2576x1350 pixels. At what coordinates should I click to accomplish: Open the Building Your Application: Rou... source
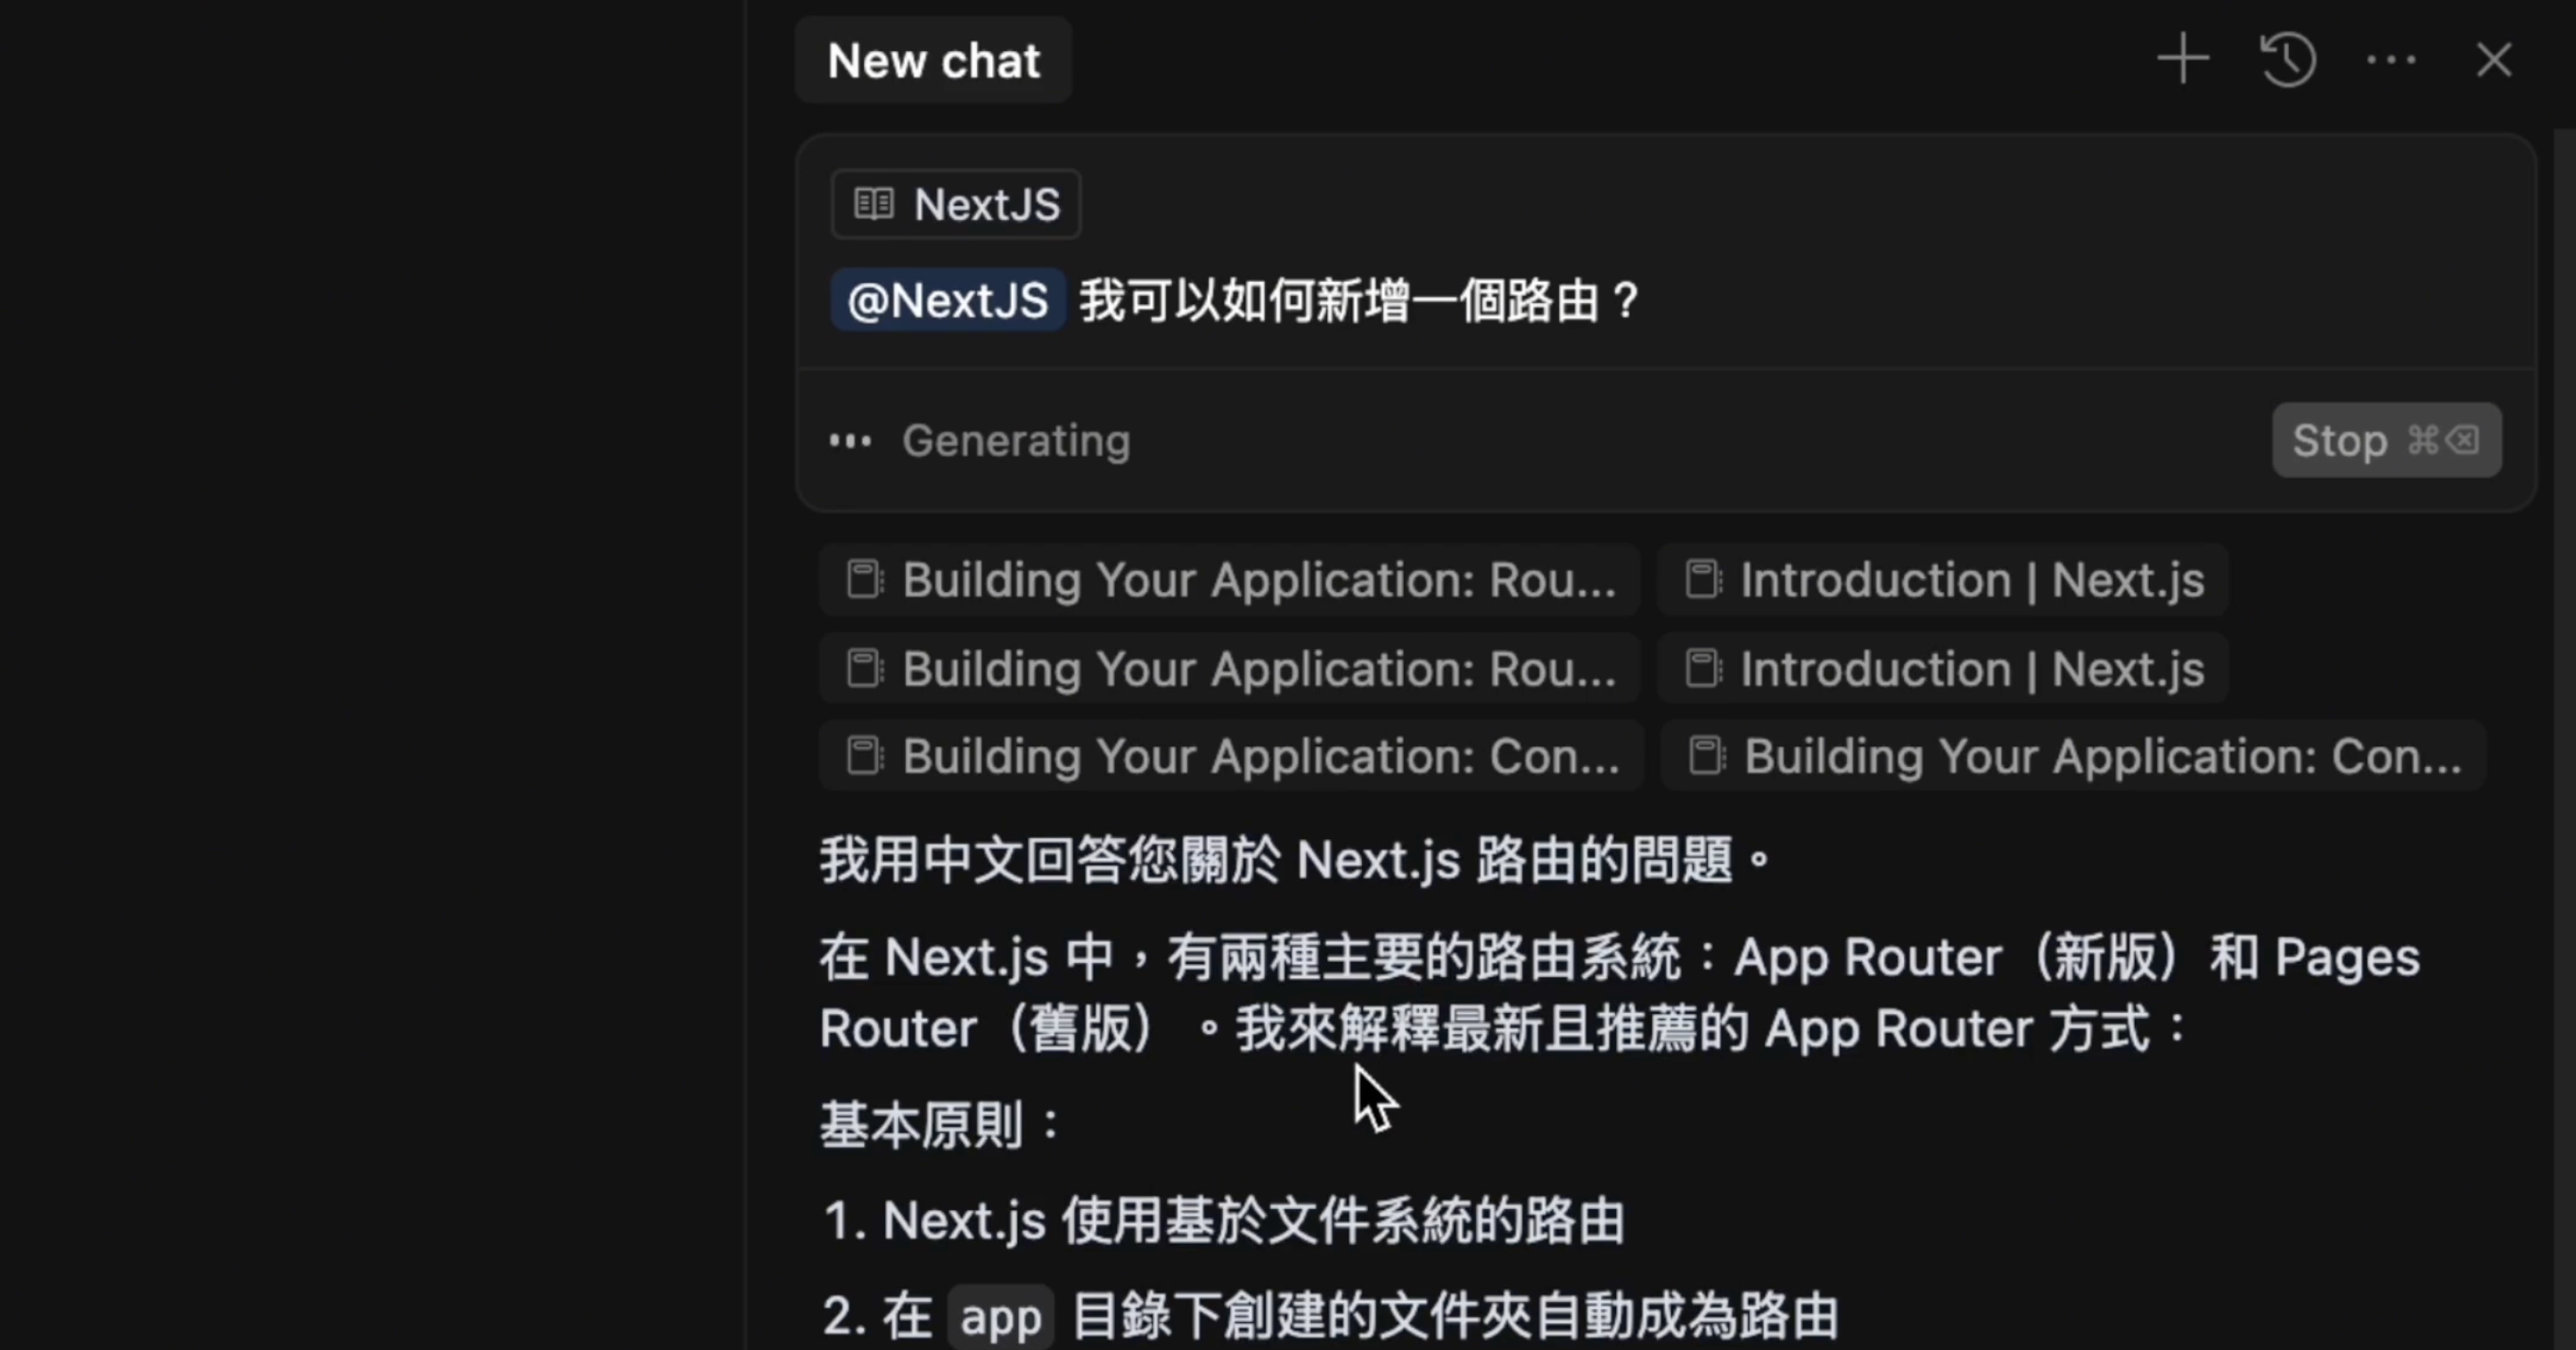[x=1228, y=579]
